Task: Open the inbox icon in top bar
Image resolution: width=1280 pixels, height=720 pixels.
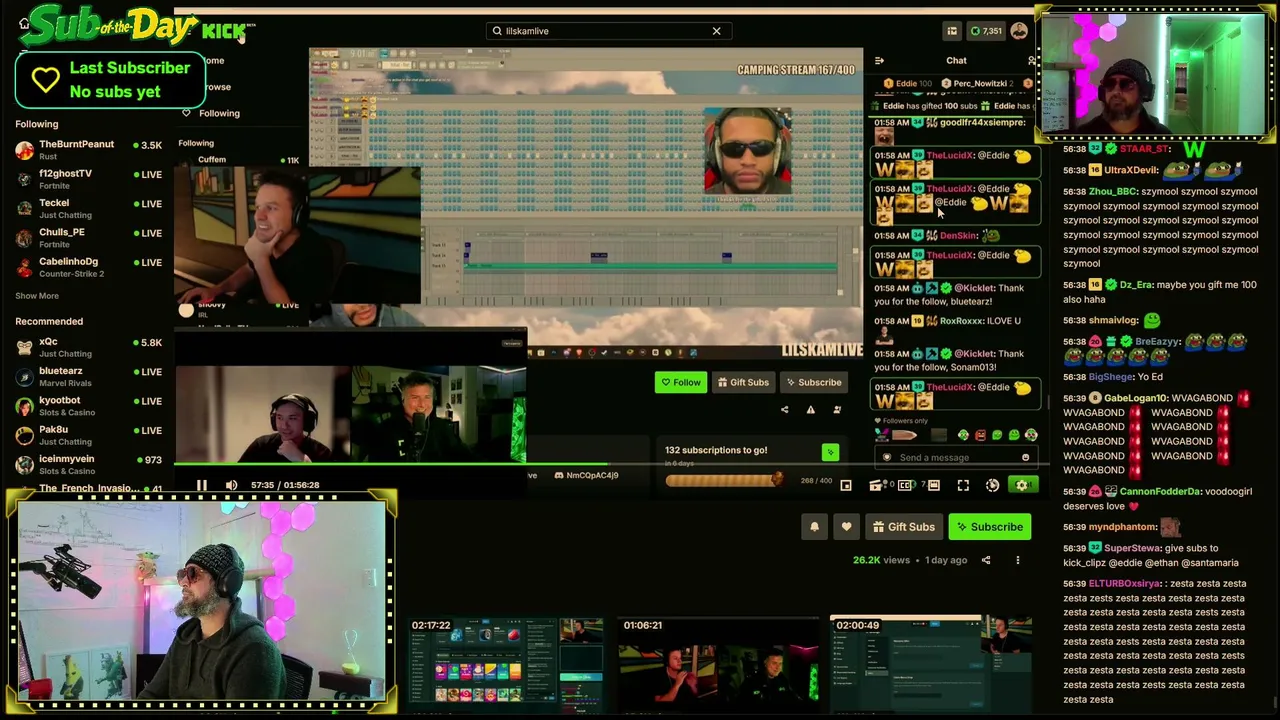Action: coord(952,31)
